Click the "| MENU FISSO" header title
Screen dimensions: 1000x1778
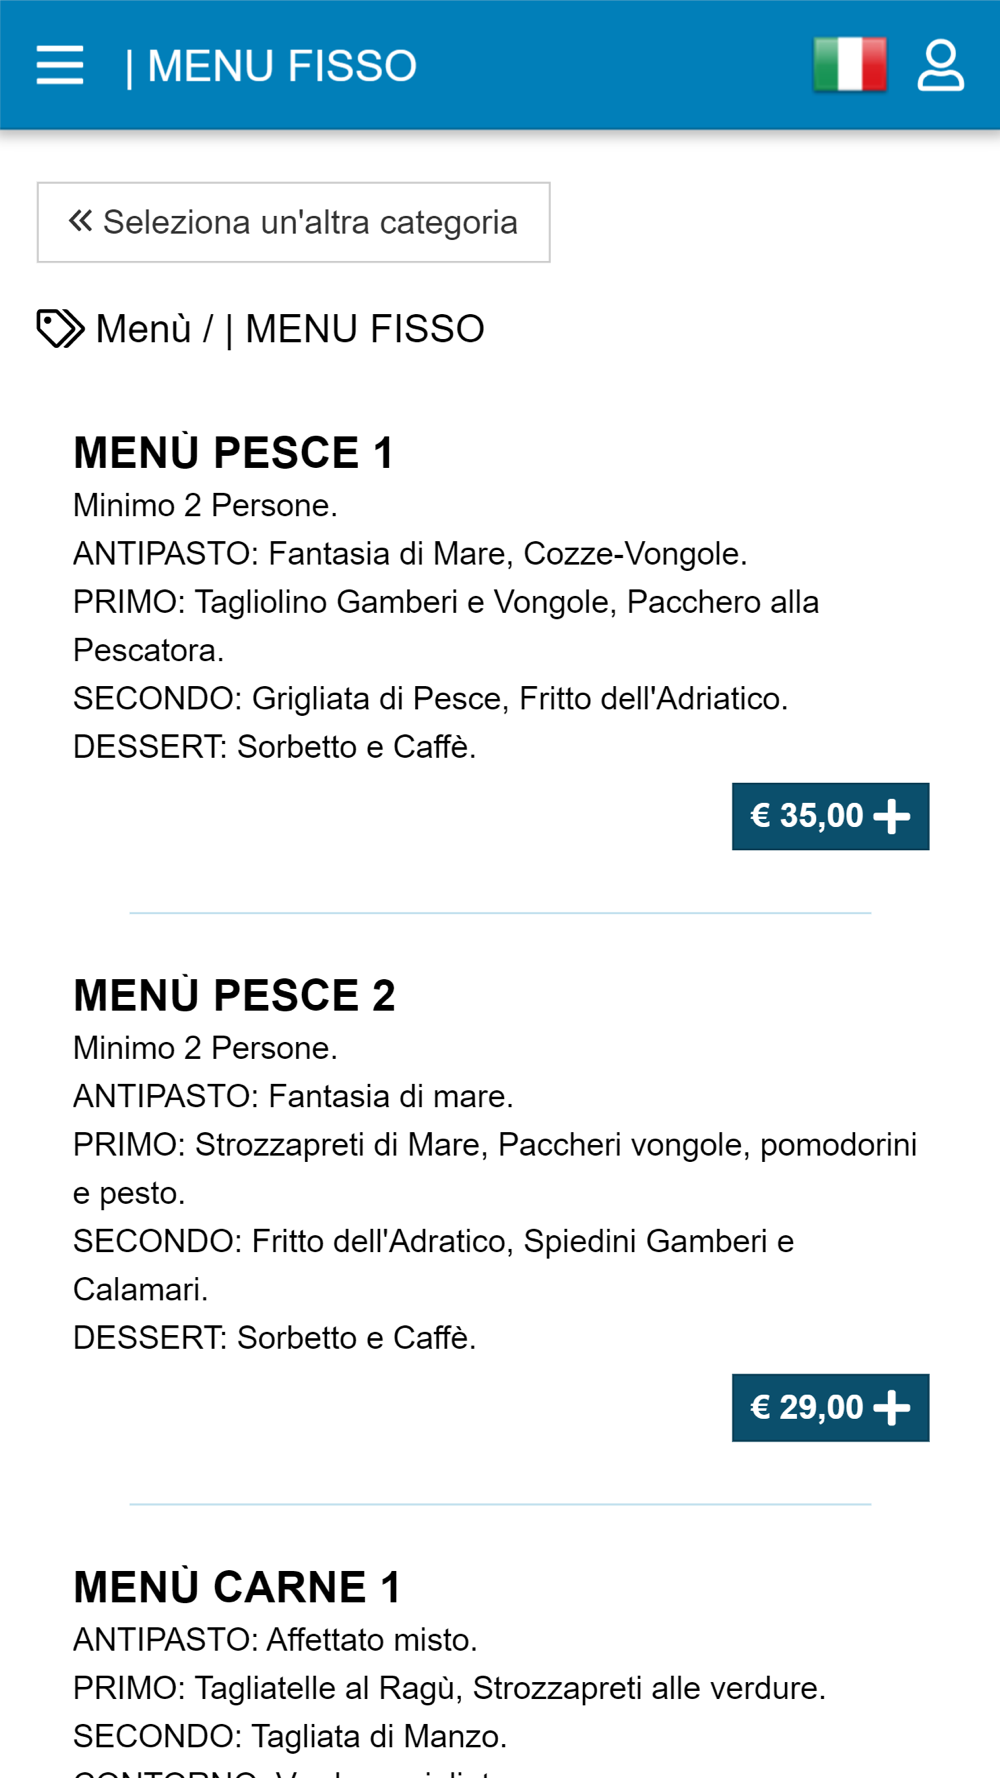coord(271,66)
